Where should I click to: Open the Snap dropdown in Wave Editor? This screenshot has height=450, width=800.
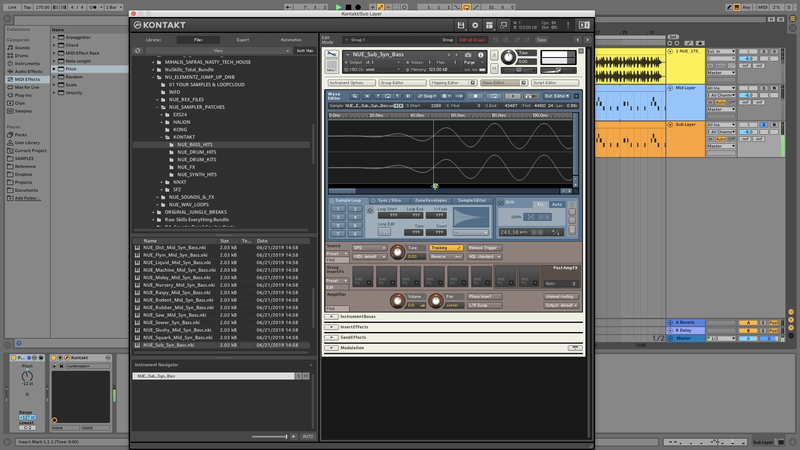click(x=427, y=96)
